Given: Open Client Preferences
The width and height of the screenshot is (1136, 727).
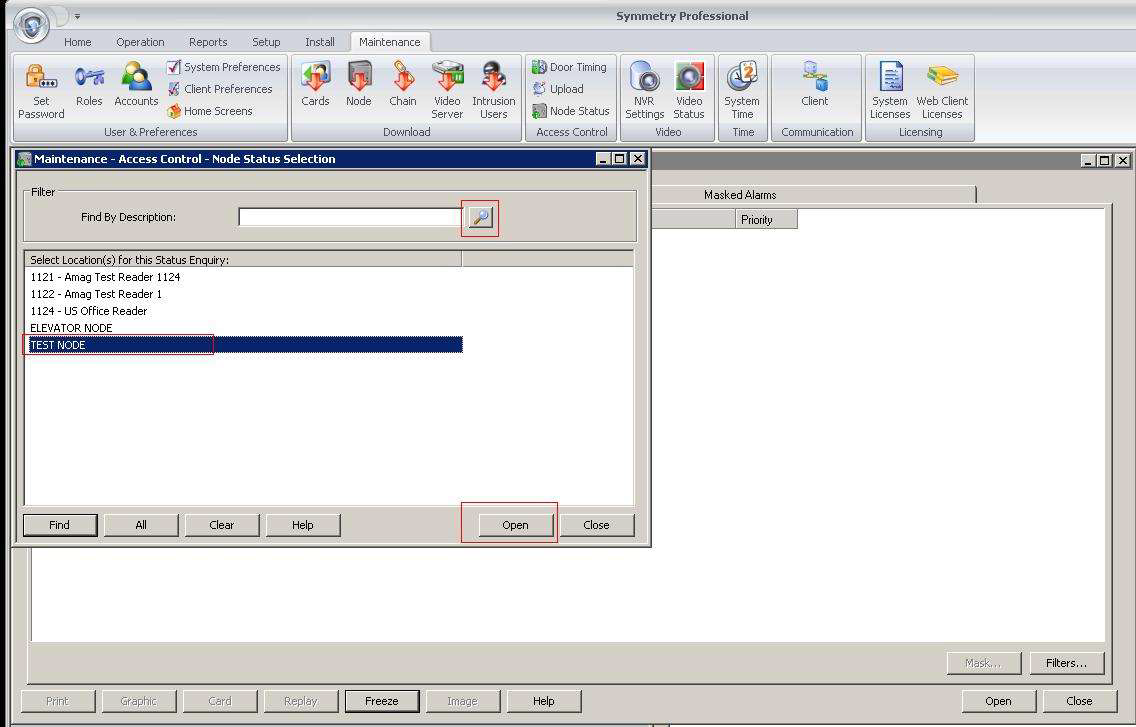Looking at the screenshot, I should 220,89.
